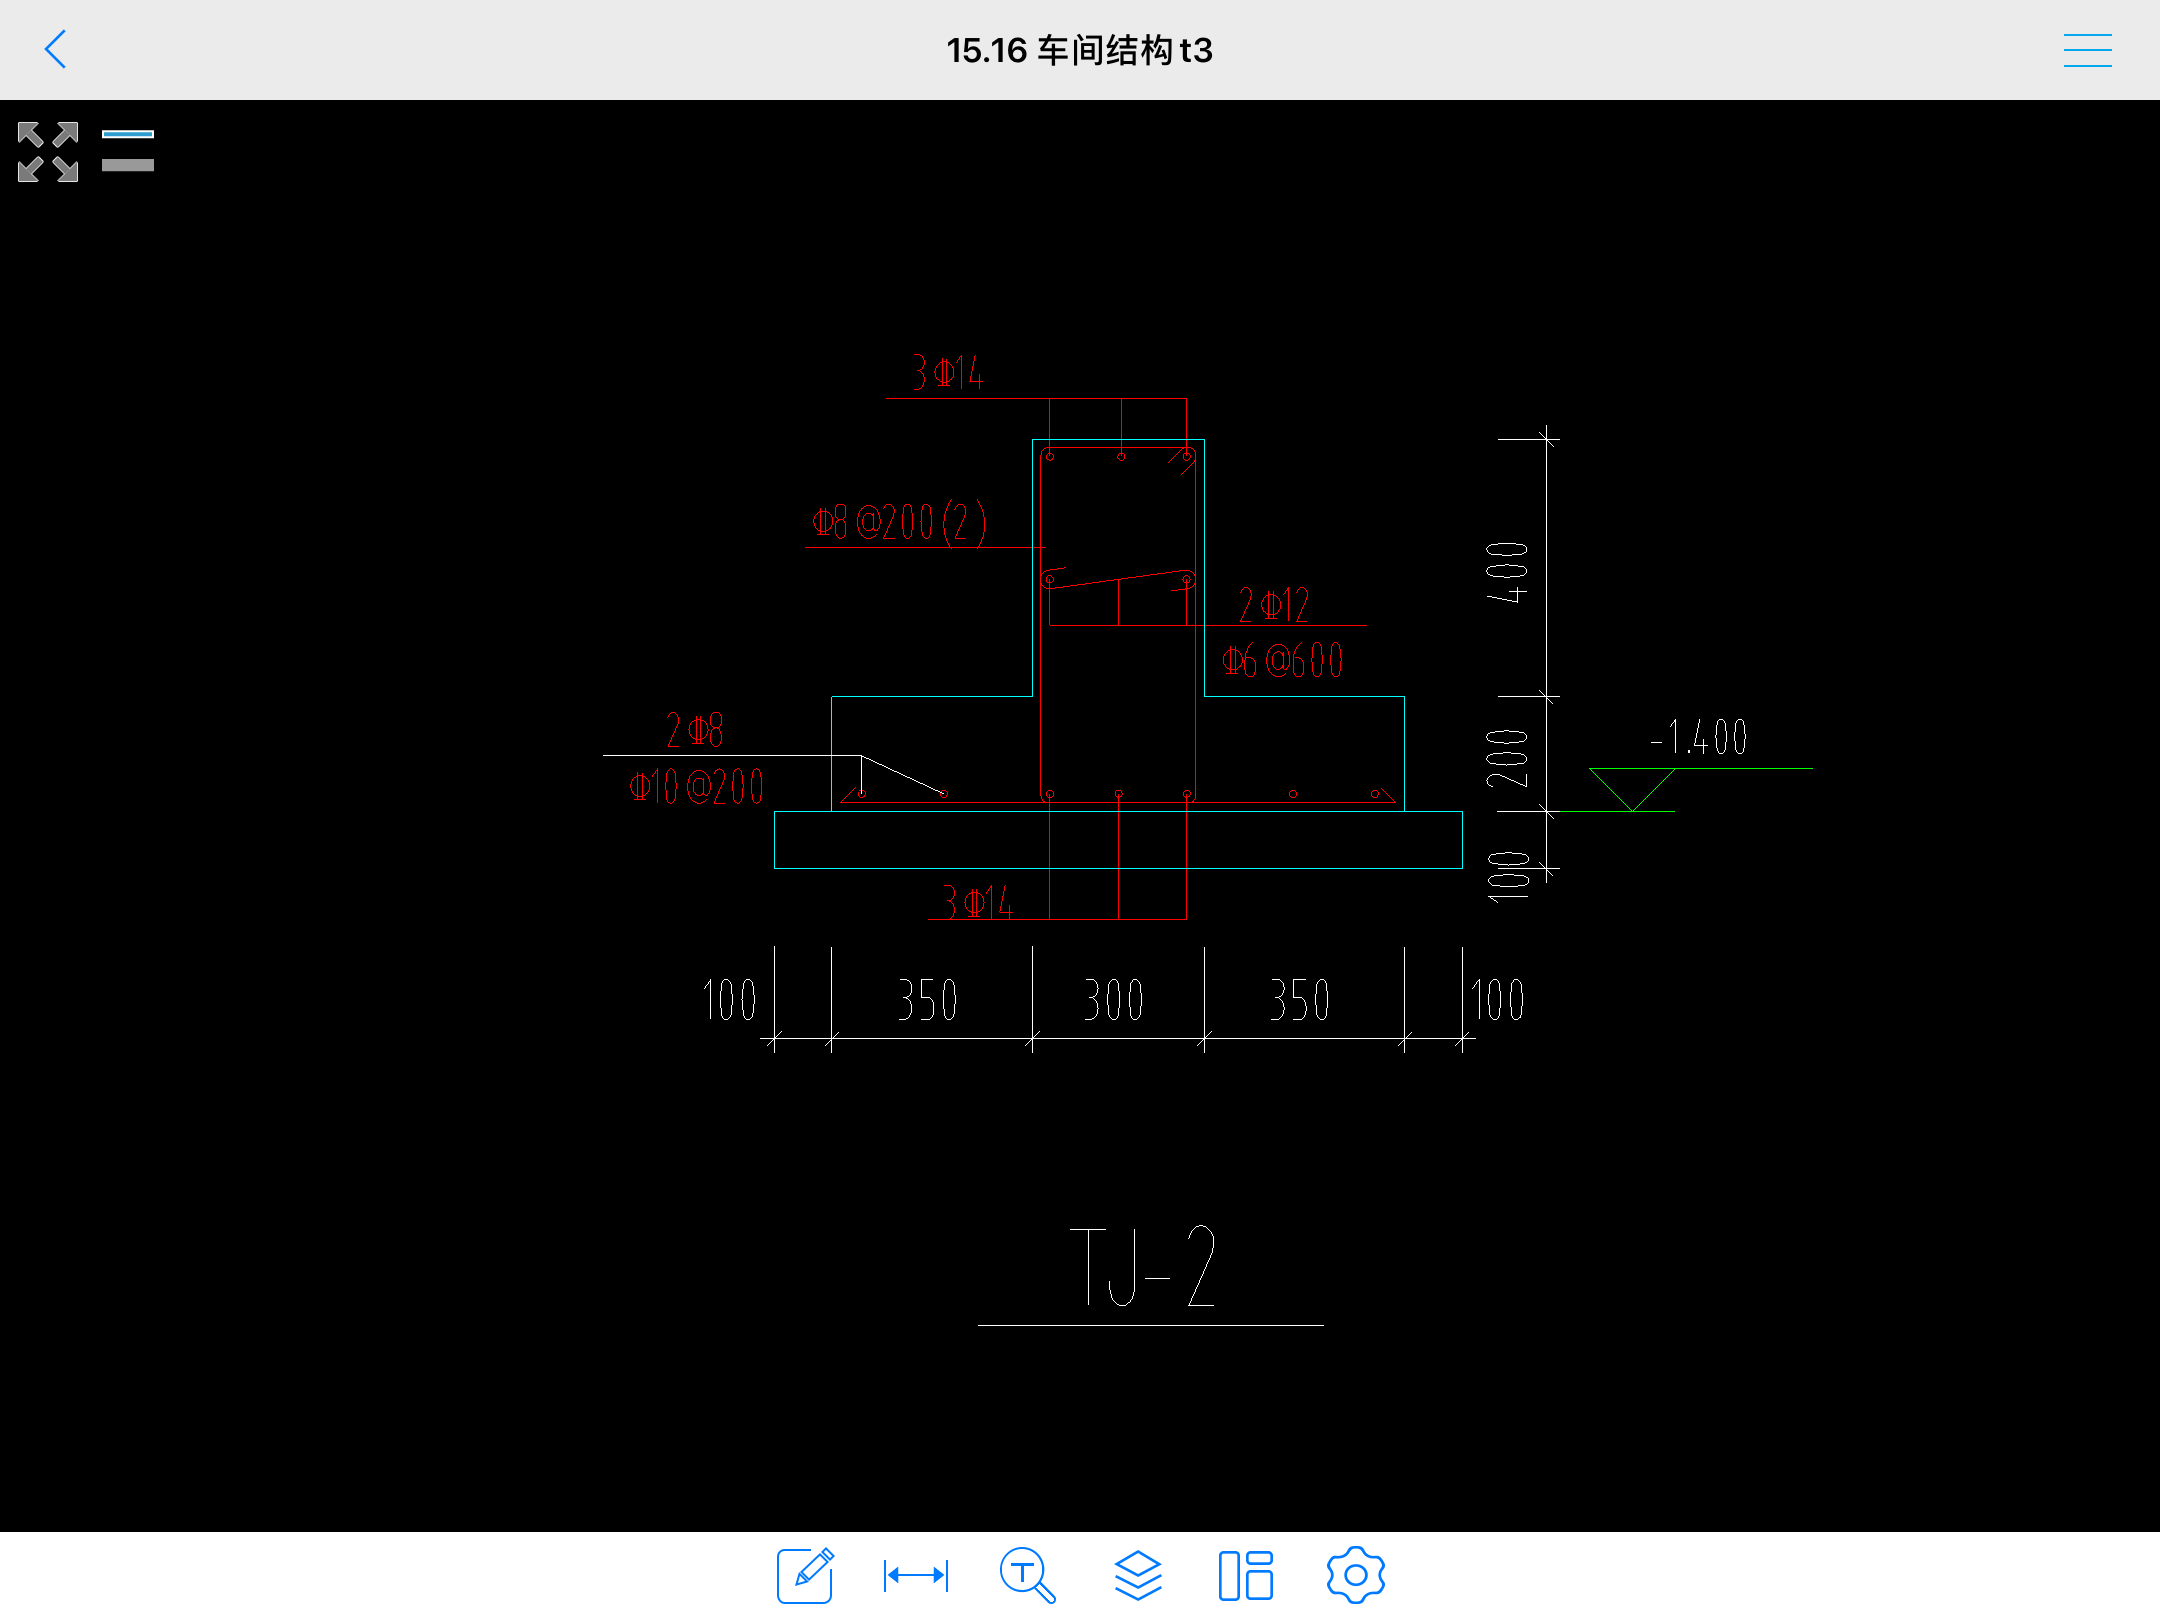Select the 2Φ8 rebar annotation
Image resolution: width=2160 pixels, height=1620 pixels.
pos(695,730)
